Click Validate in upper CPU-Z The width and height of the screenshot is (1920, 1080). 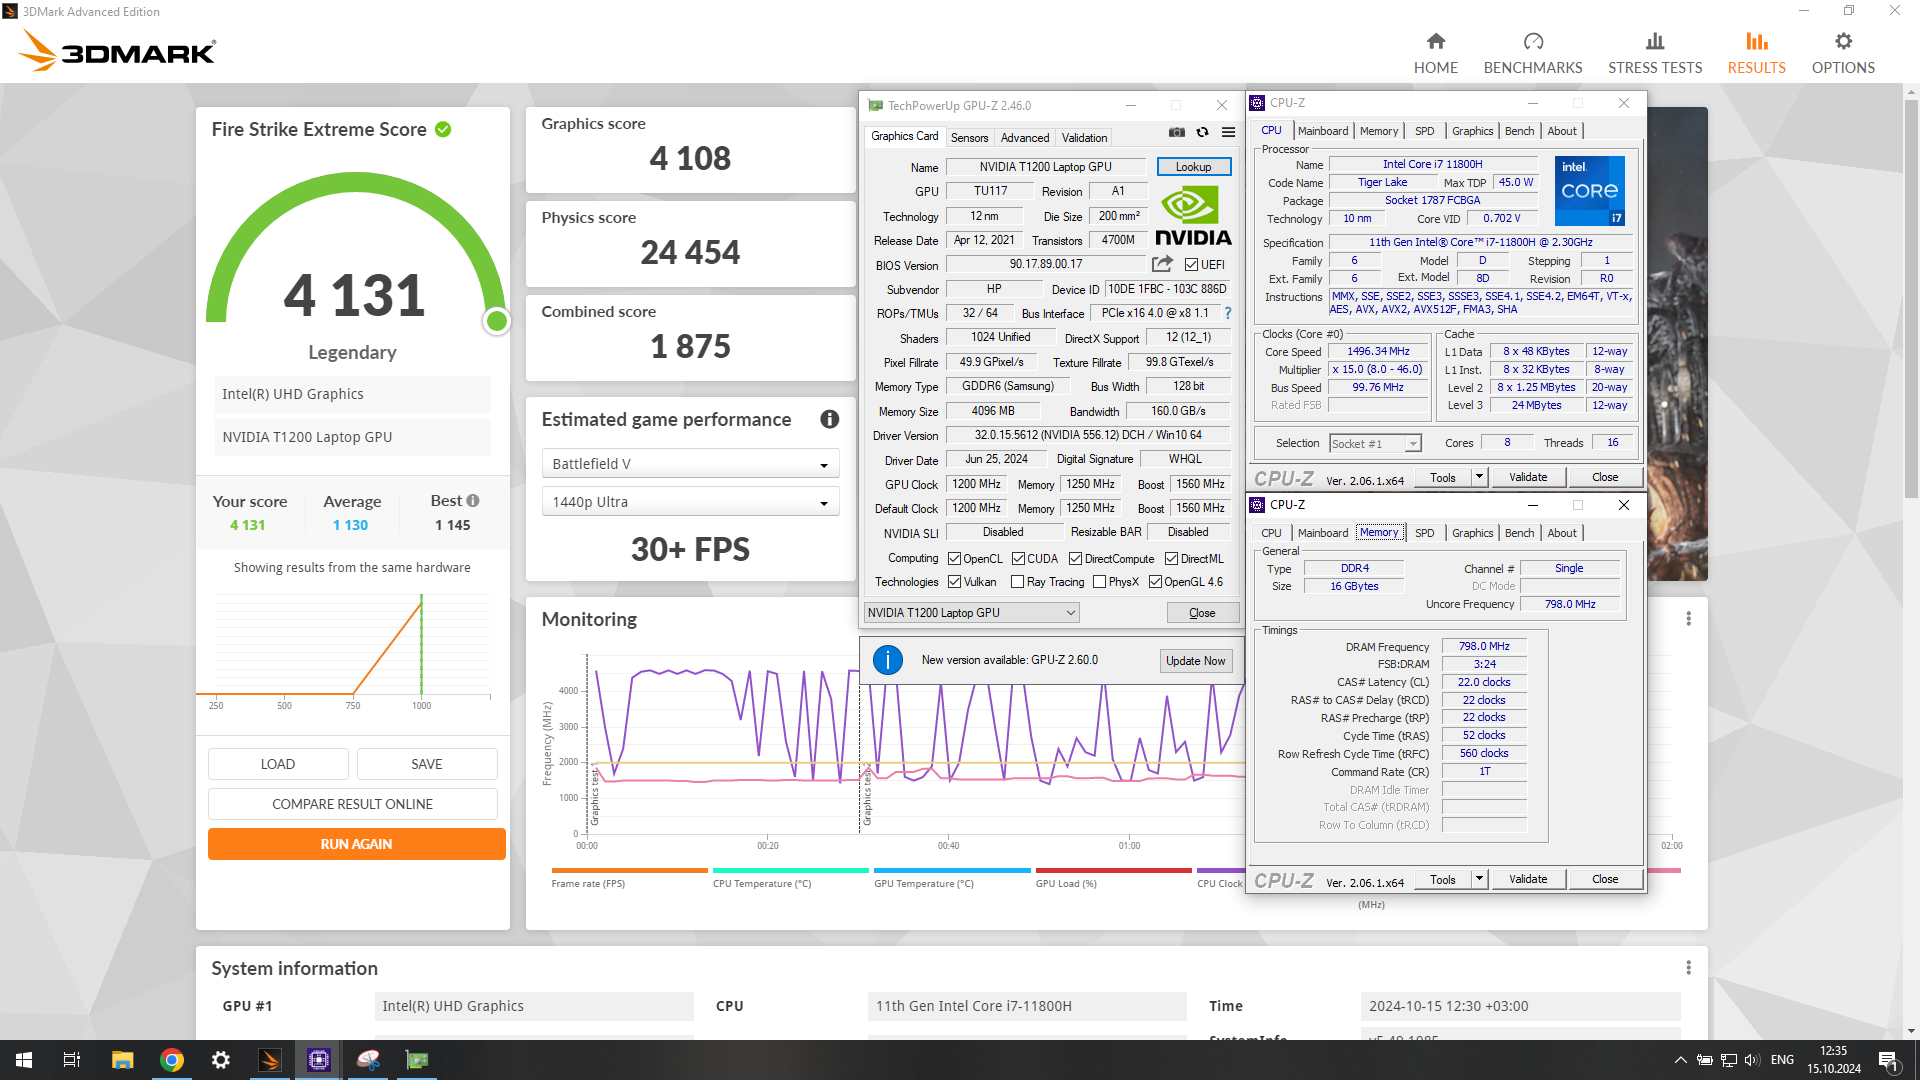tap(1527, 477)
